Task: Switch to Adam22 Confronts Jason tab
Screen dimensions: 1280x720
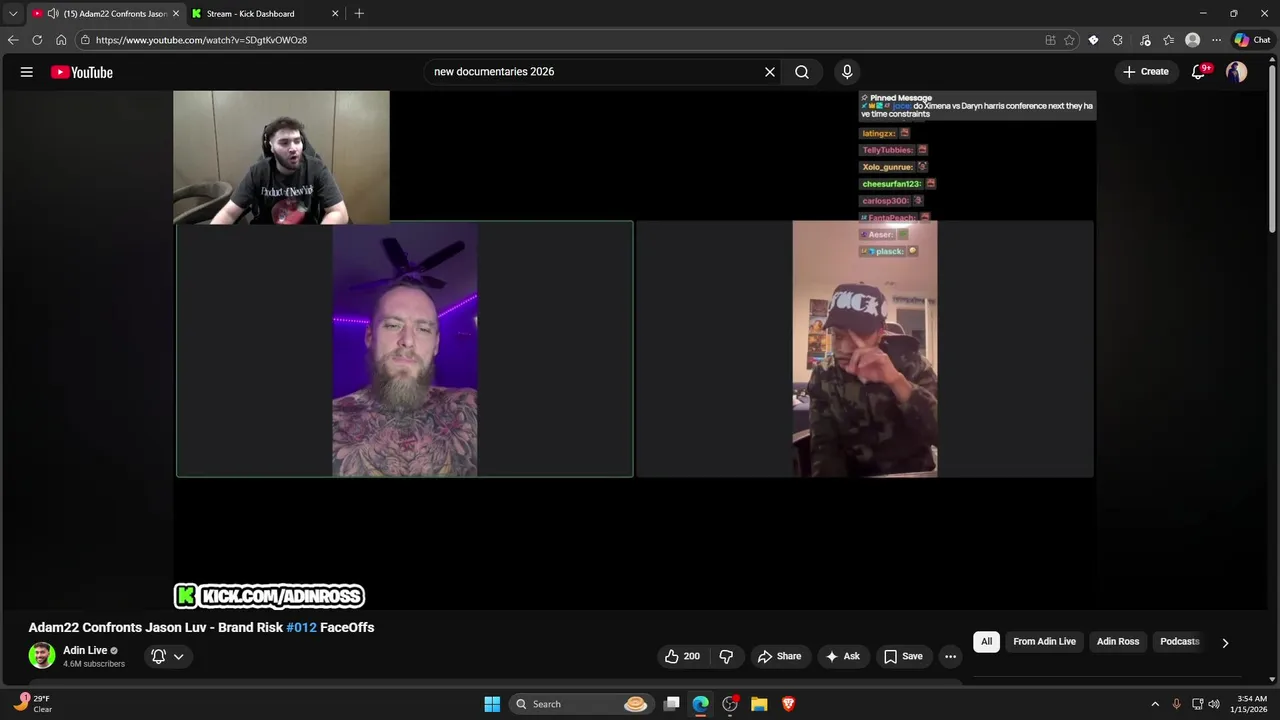Action: [x=107, y=14]
